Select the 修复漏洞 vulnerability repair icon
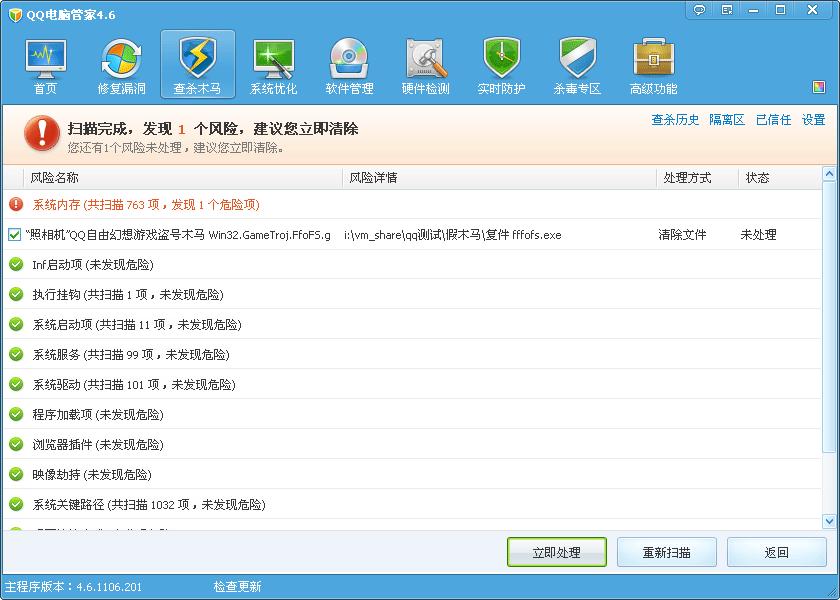 pos(119,62)
